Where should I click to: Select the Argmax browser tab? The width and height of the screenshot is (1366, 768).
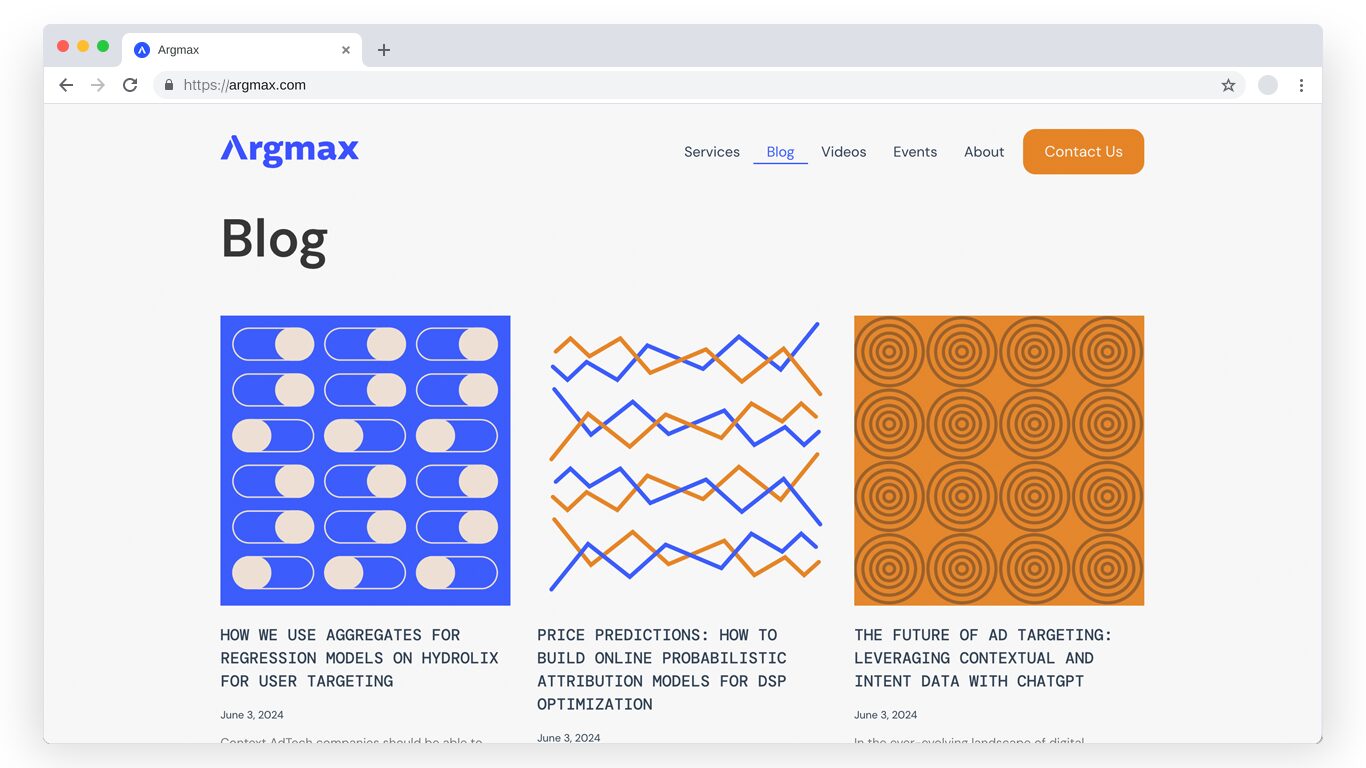pyautogui.click(x=243, y=50)
